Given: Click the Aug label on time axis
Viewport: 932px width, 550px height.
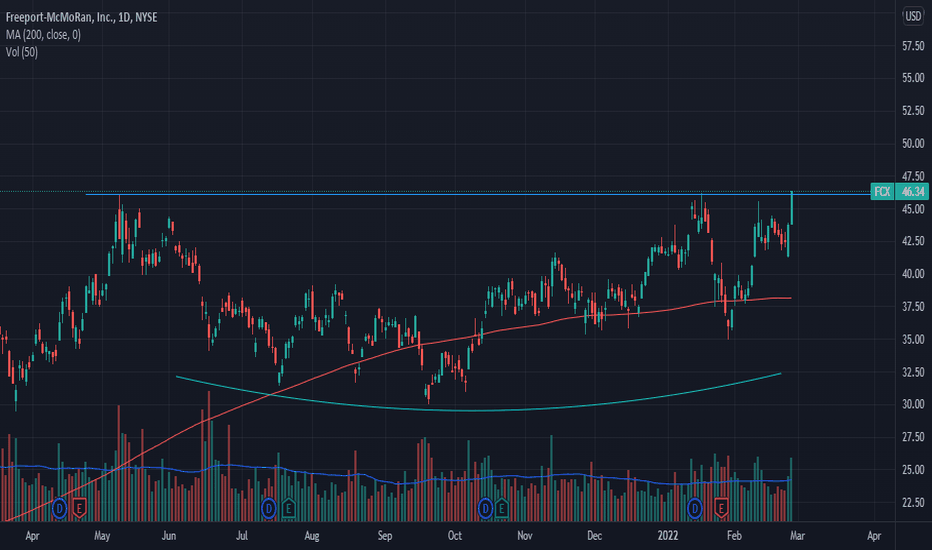Looking at the screenshot, I should (311, 536).
